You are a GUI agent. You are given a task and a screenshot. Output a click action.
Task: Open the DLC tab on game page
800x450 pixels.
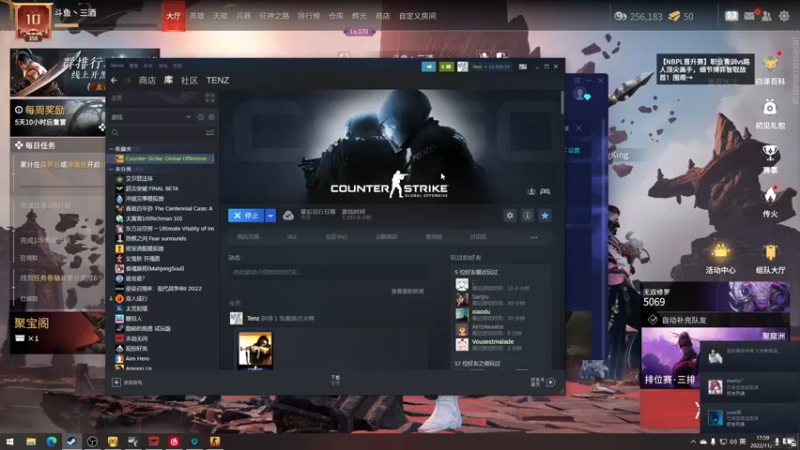click(x=292, y=237)
